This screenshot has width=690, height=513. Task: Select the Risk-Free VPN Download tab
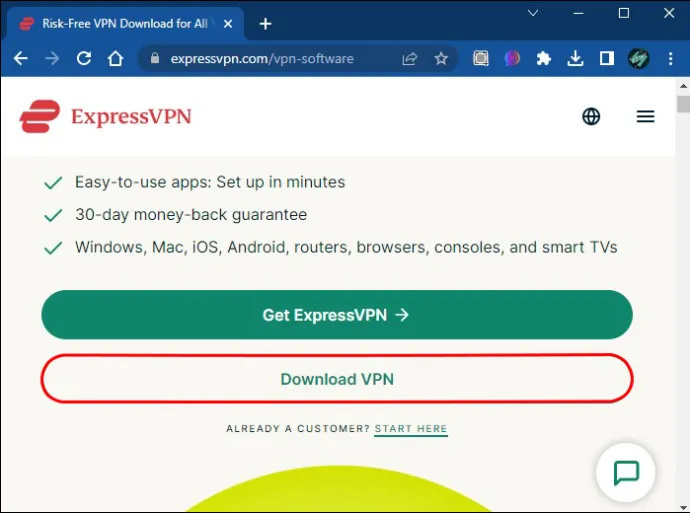pos(123,24)
